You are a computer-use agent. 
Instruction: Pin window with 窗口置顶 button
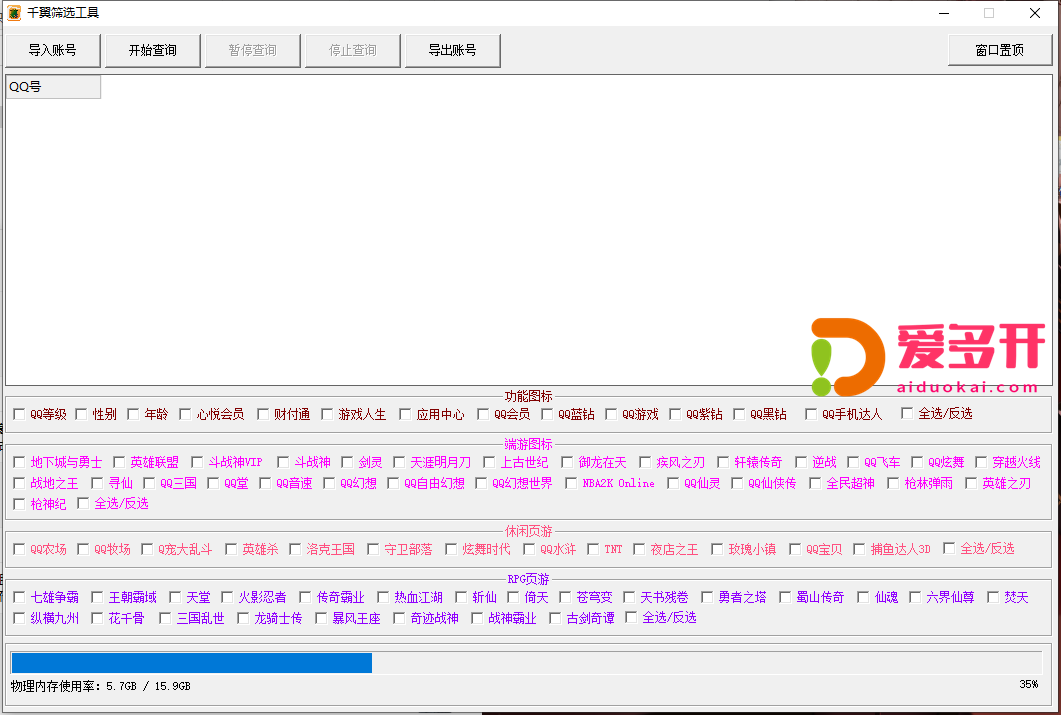click(x=999, y=51)
